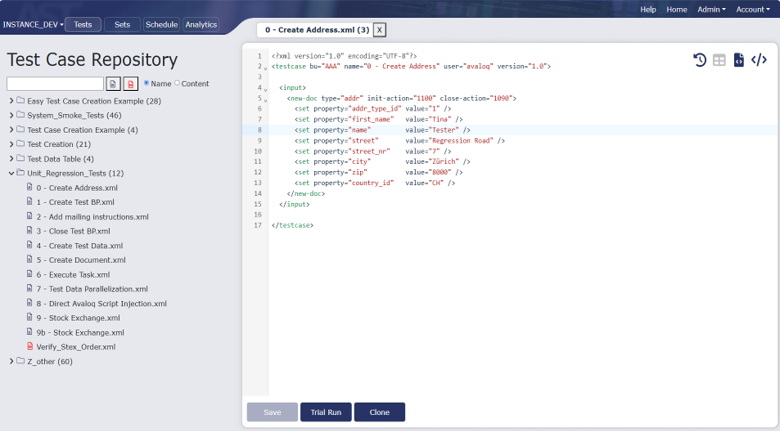Click the test case search input field
This screenshot has width=780, height=431.
pos(55,84)
